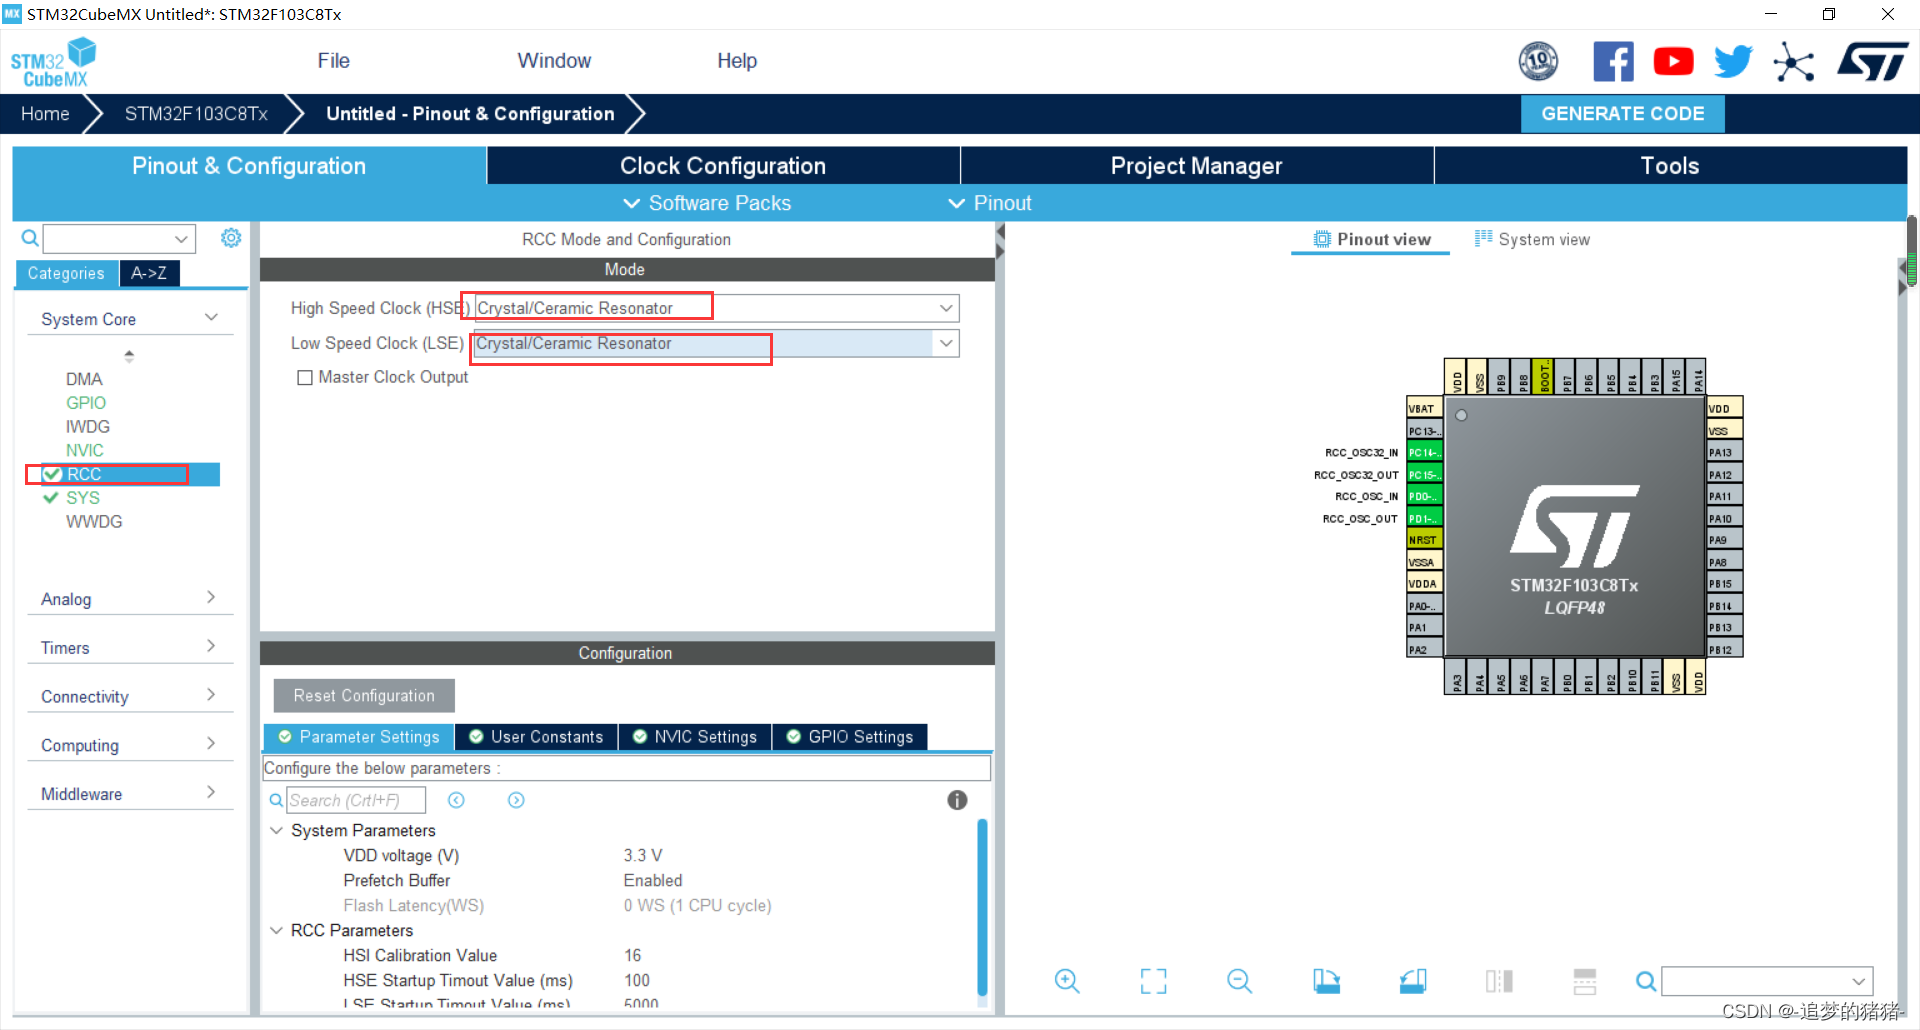Viewport: 1920px width, 1030px height.
Task: Open the Window menu
Action: [x=554, y=61]
